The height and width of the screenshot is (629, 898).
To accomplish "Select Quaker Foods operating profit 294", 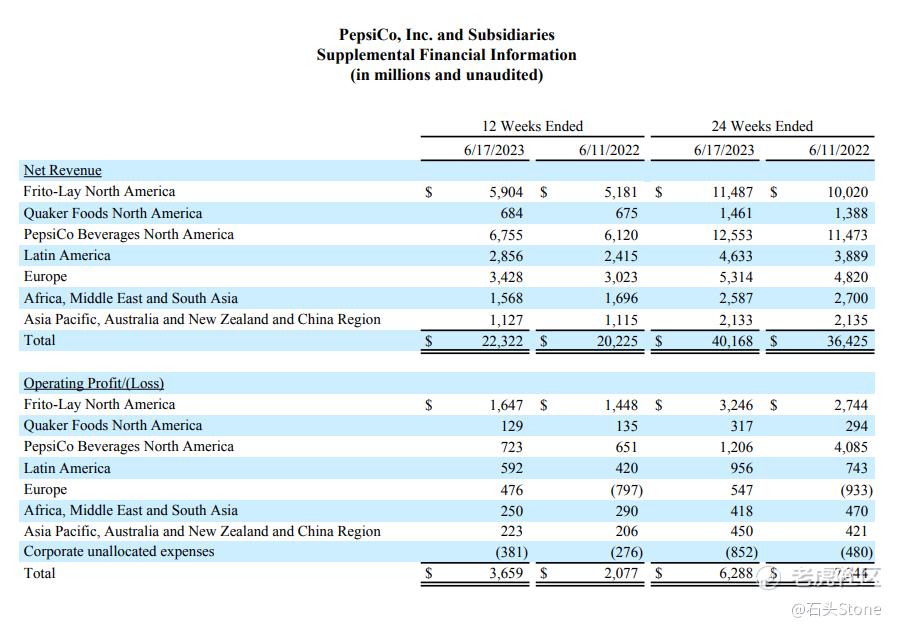I will pos(857,426).
